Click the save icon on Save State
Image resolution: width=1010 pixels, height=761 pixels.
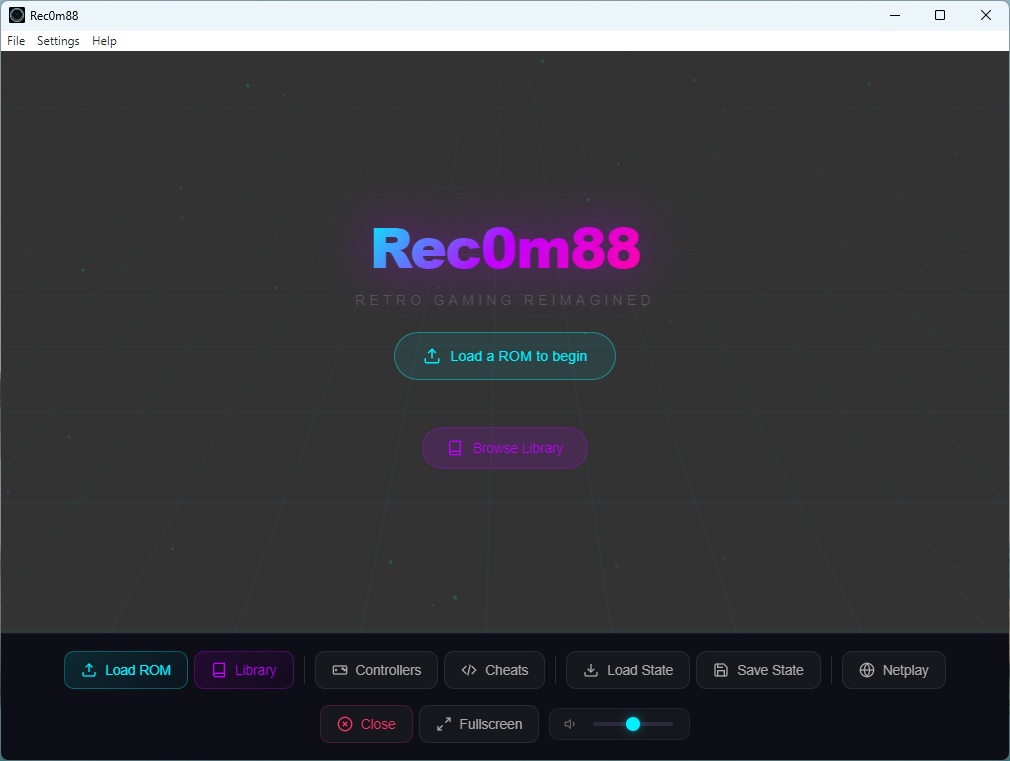click(x=722, y=670)
